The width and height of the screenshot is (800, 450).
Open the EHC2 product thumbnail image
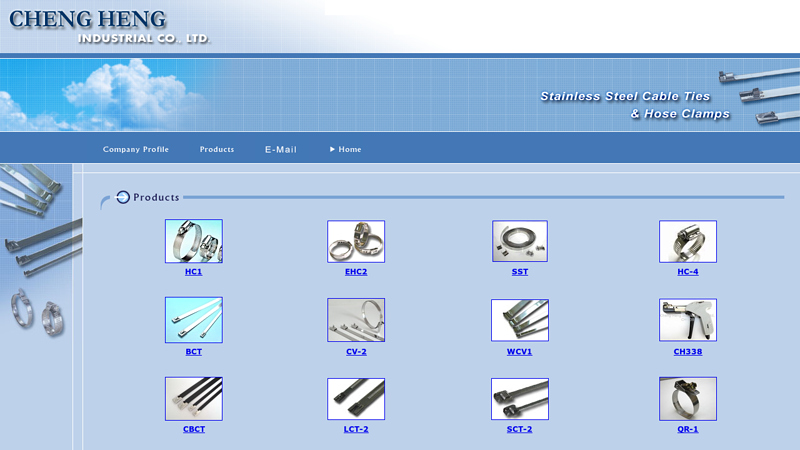tap(356, 242)
